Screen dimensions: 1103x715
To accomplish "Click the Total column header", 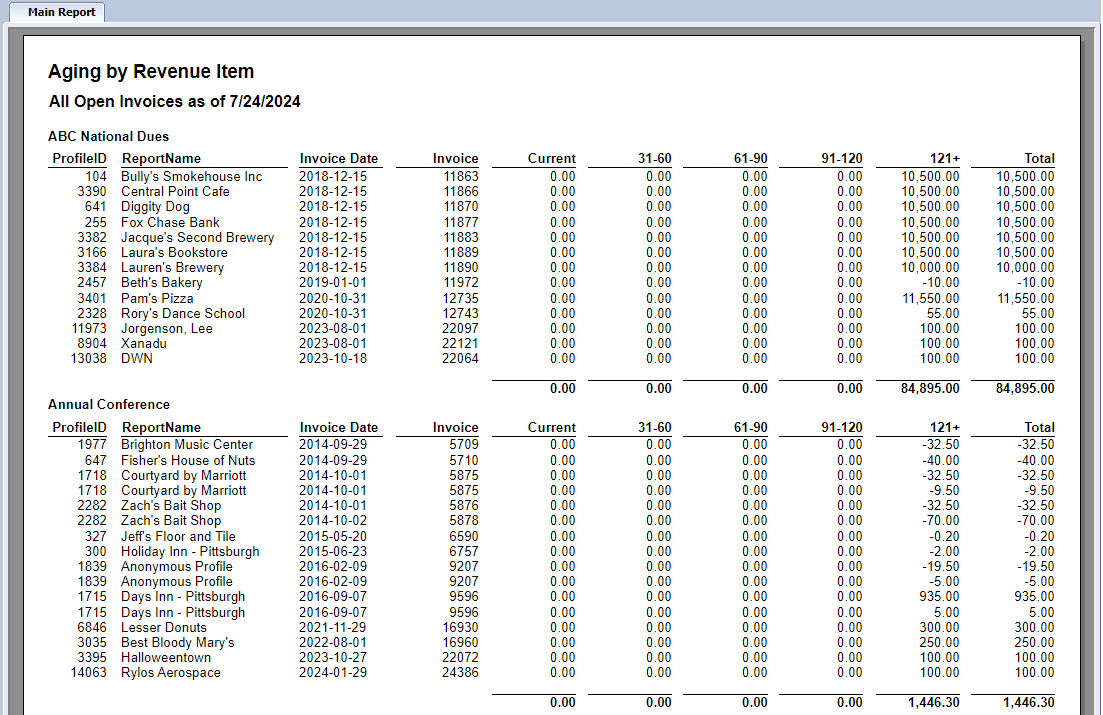I will point(1039,158).
